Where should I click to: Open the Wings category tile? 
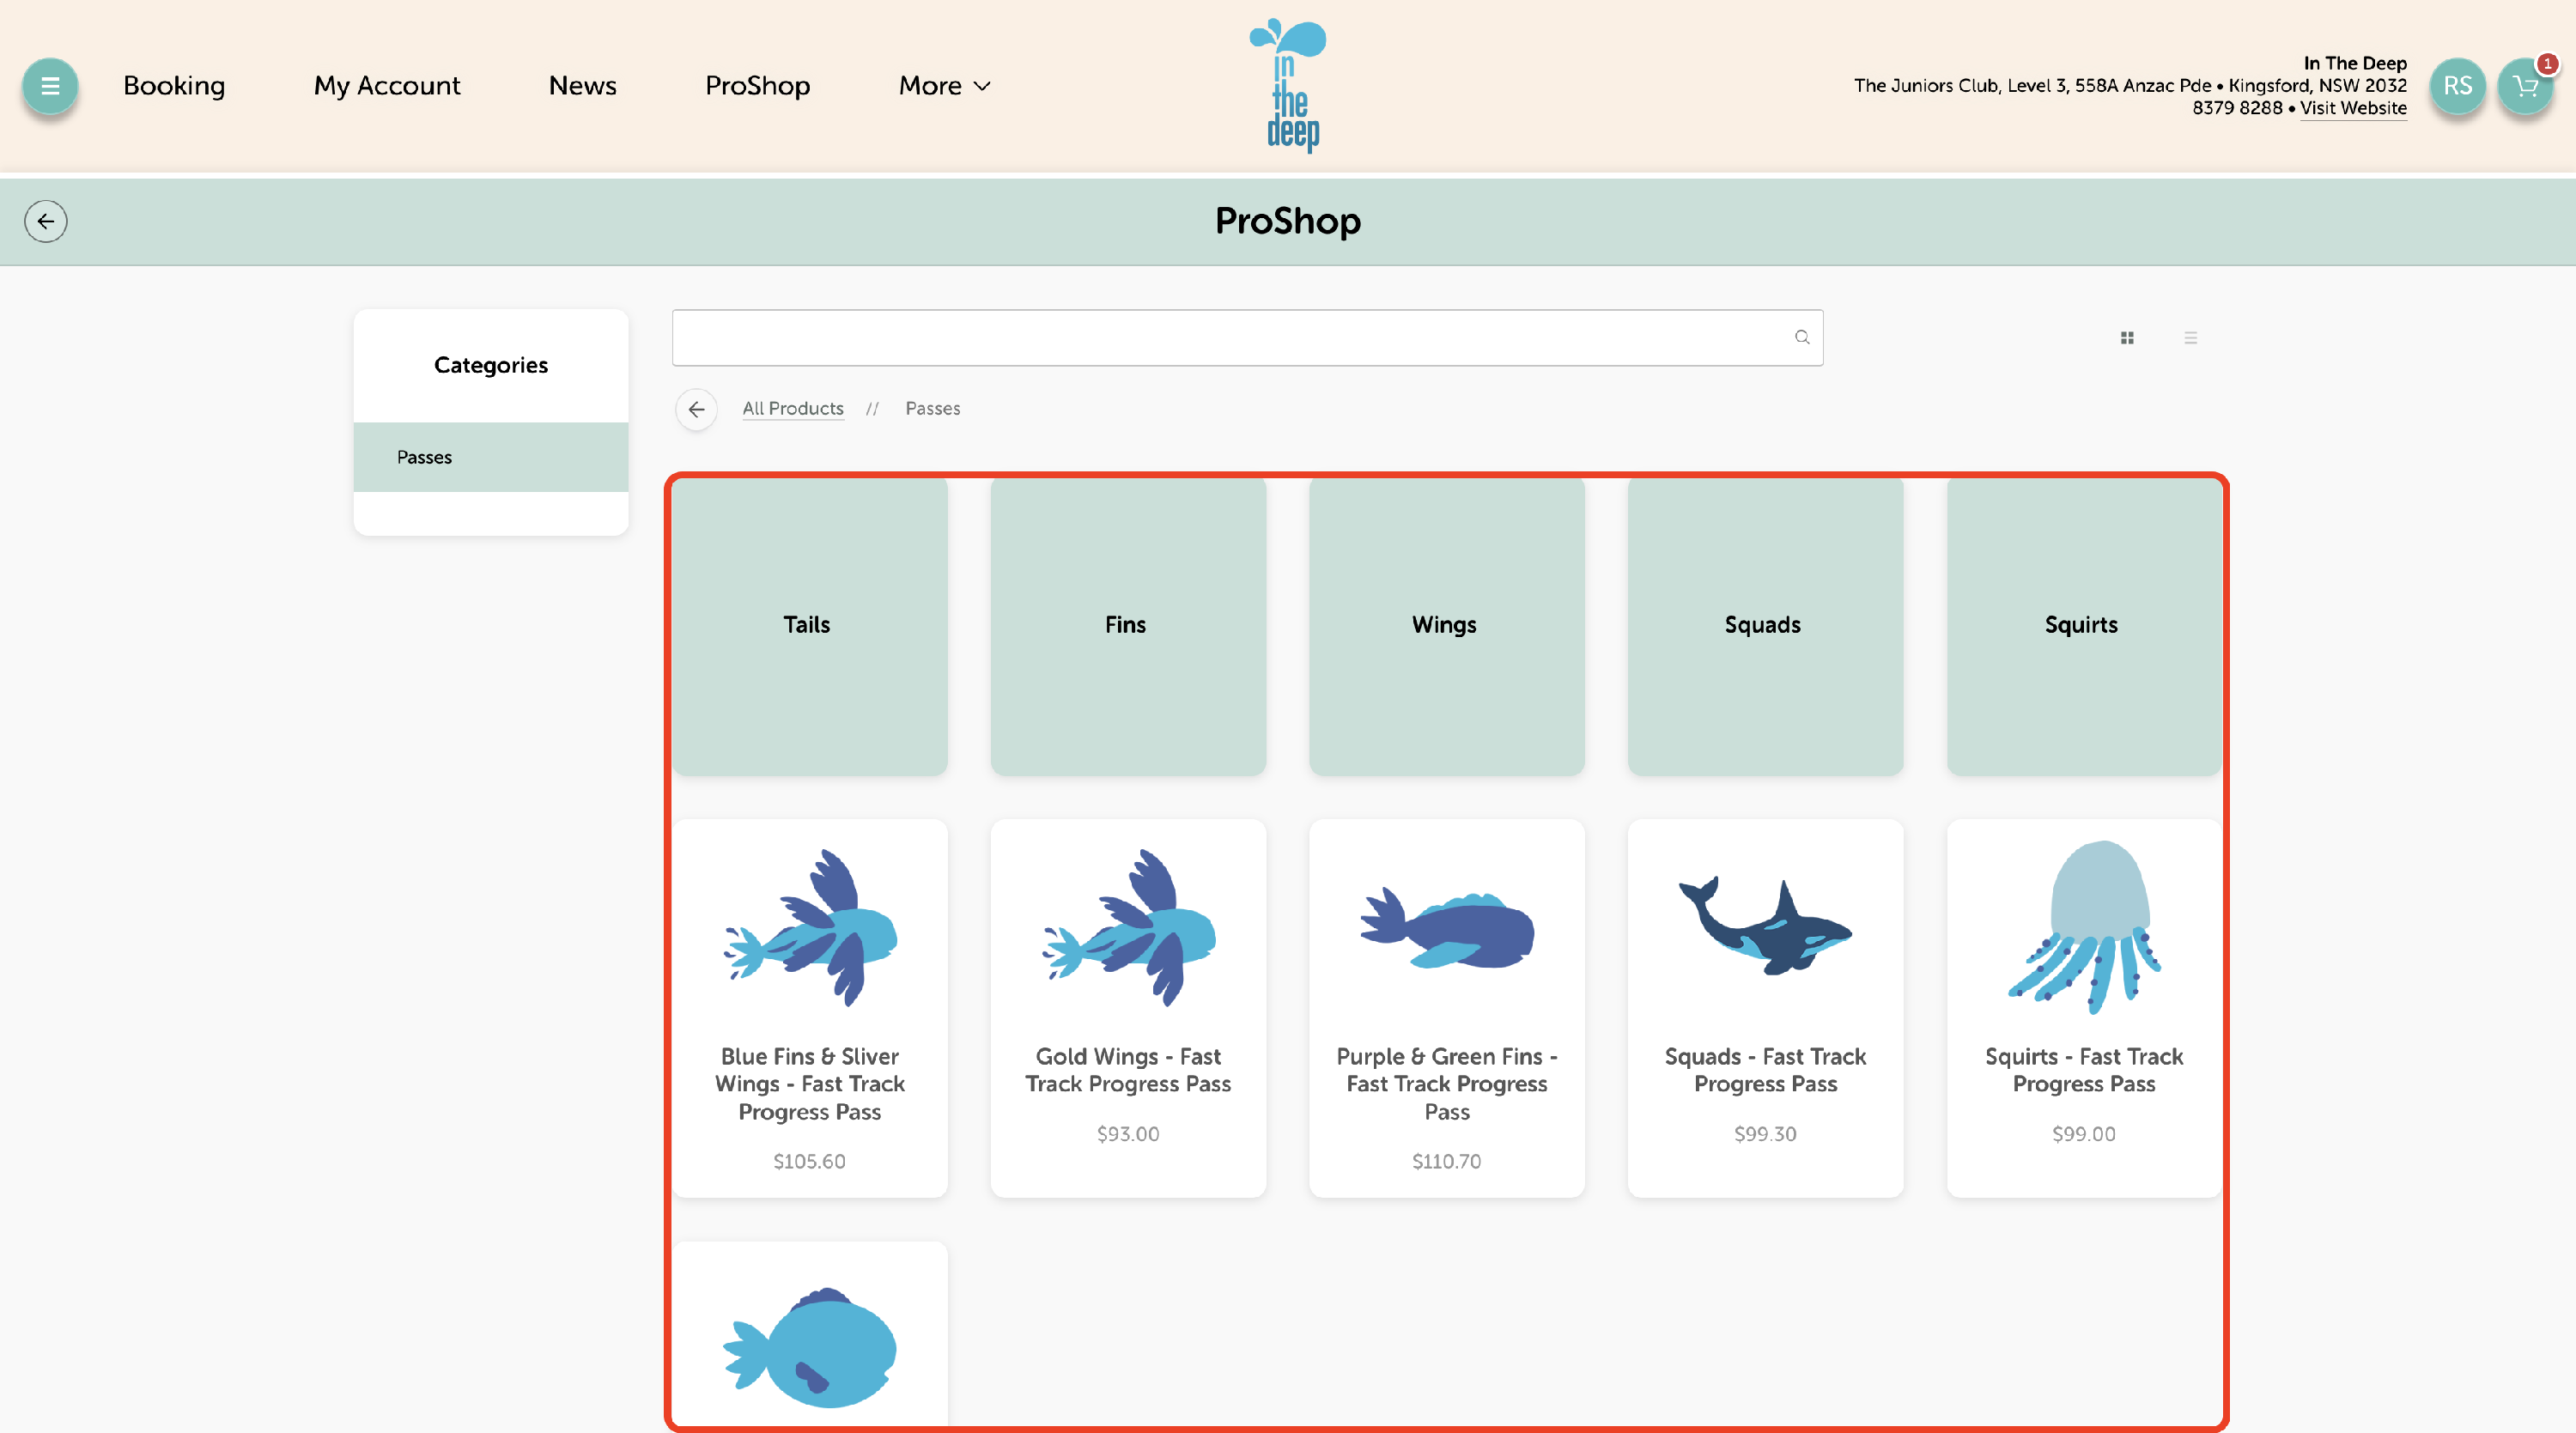click(1446, 626)
